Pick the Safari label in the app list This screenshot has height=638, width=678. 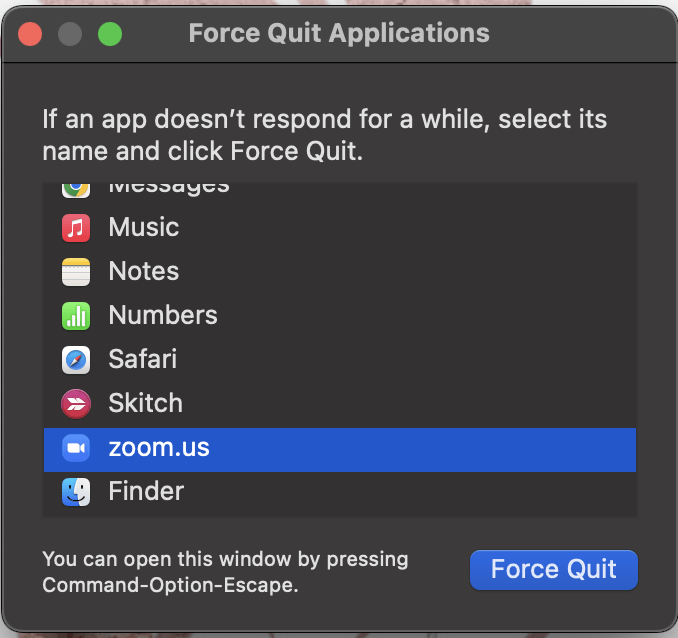[x=143, y=359]
